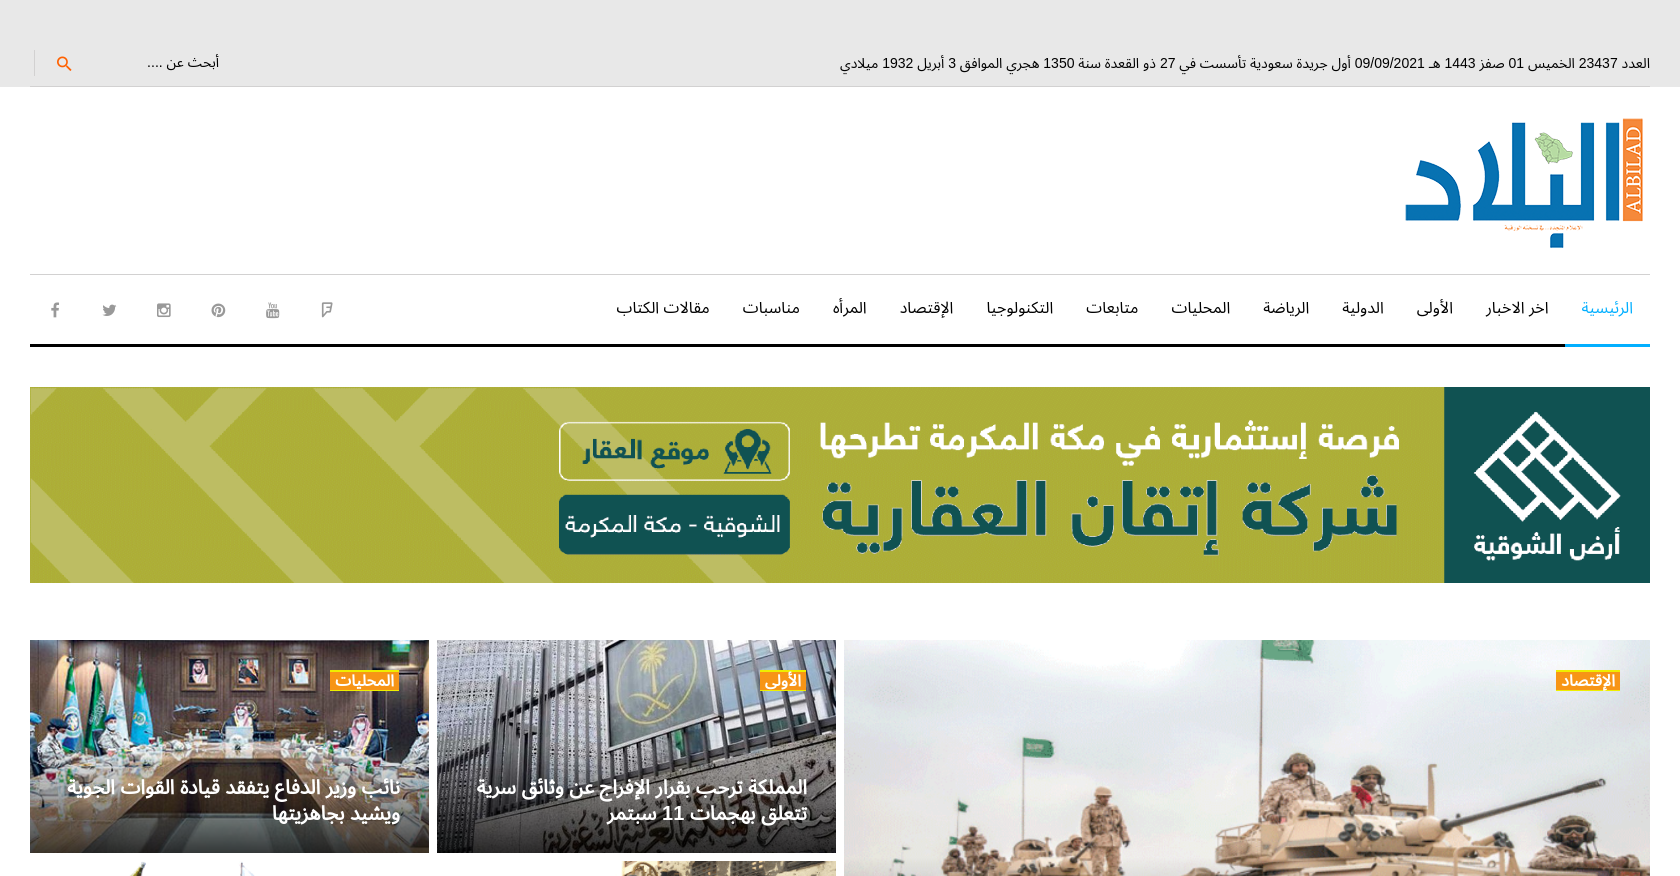Open the Twitter social icon

[109, 310]
